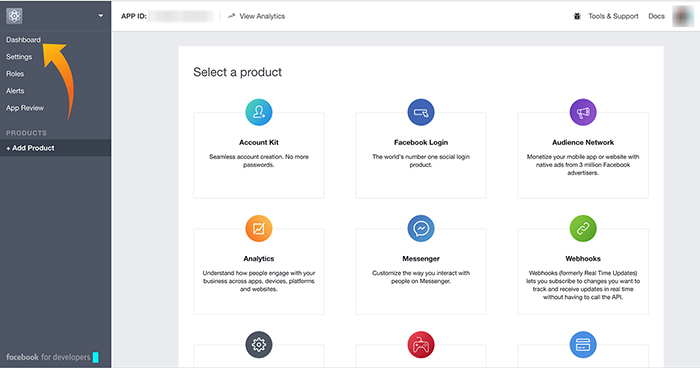700x368 pixels.
Task: Open the Docs link
Action: point(656,16)
